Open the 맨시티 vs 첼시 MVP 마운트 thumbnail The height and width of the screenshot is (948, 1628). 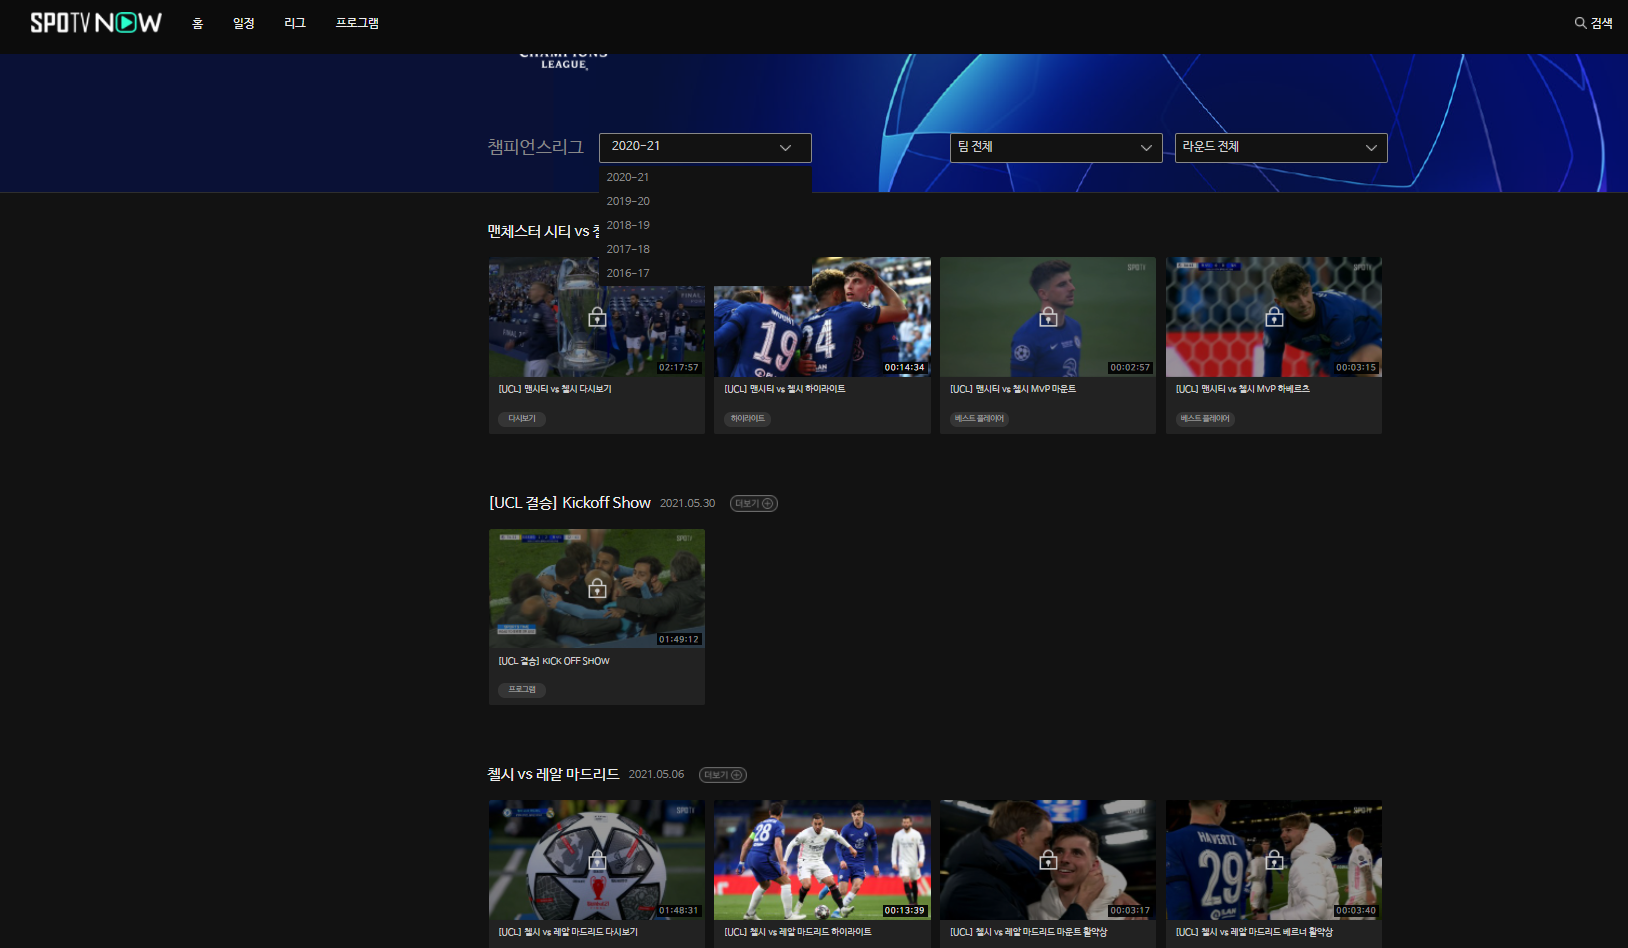coord(1048,317)
